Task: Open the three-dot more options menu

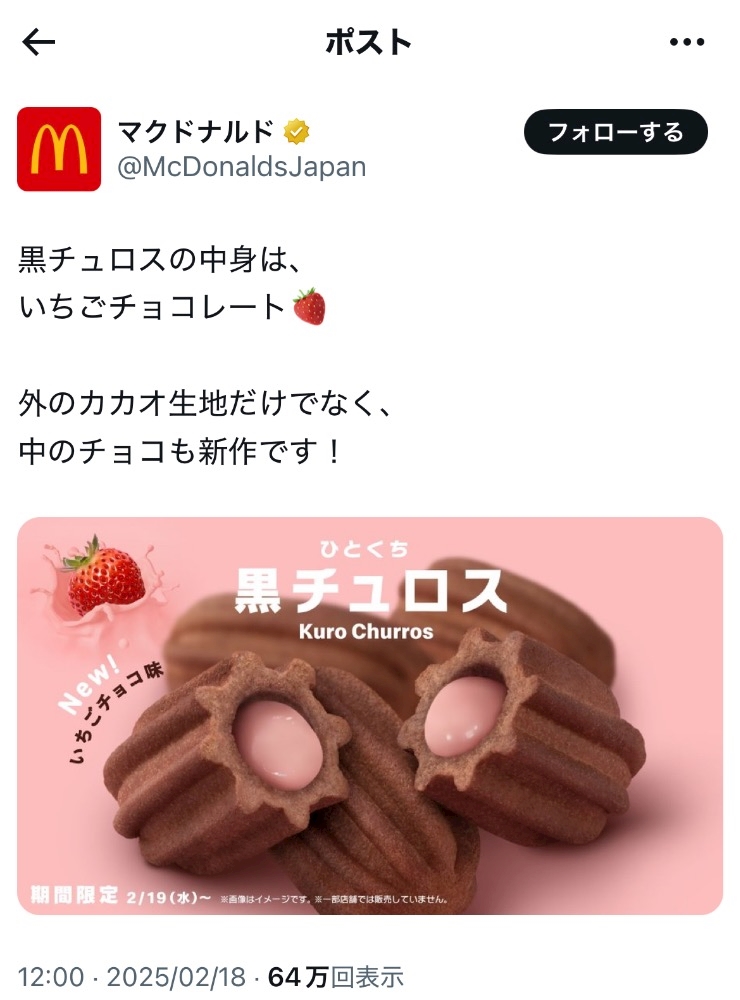Action: pos(687,42)
